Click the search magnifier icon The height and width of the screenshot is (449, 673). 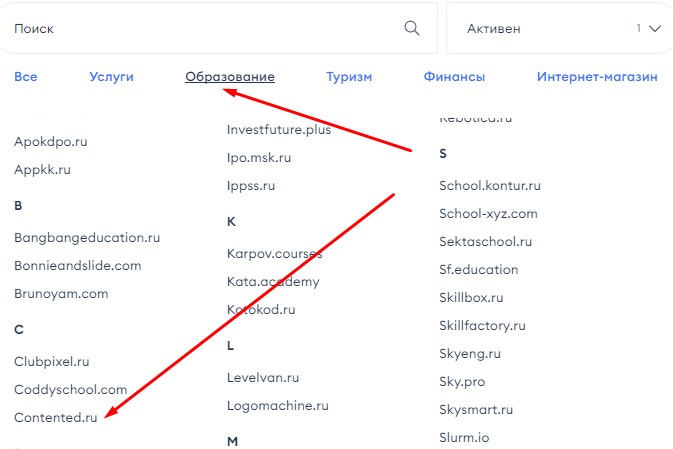pos(412,28)
